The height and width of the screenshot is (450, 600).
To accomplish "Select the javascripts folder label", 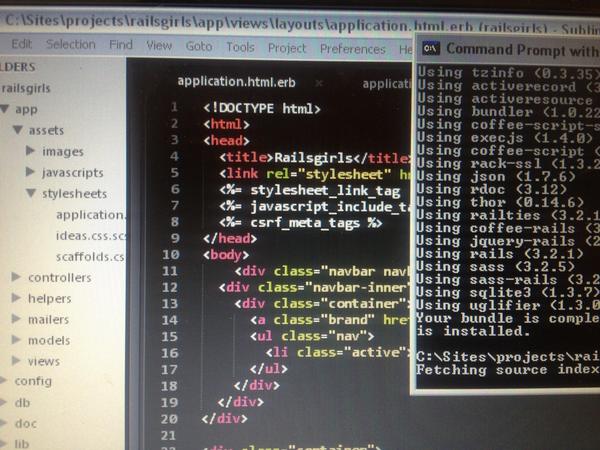I will click(73, 173).
